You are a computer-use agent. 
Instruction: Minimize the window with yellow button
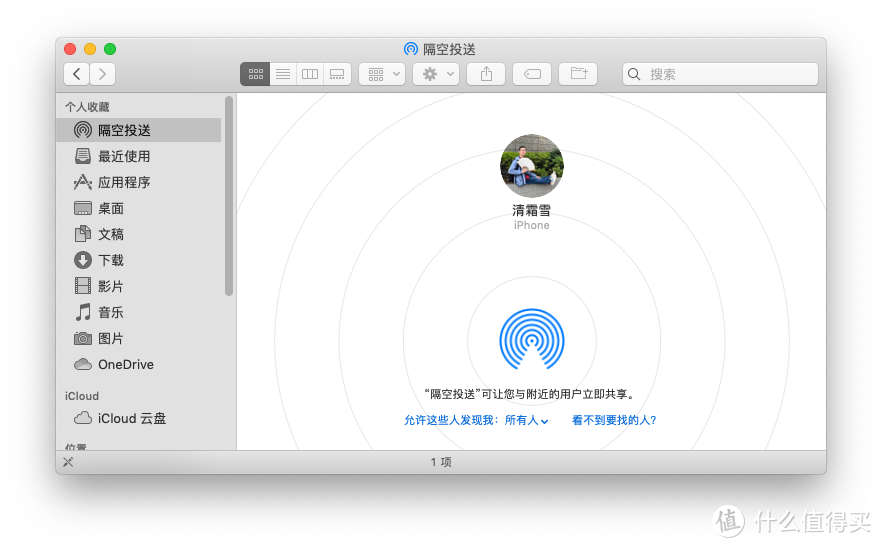coord(90,49)
